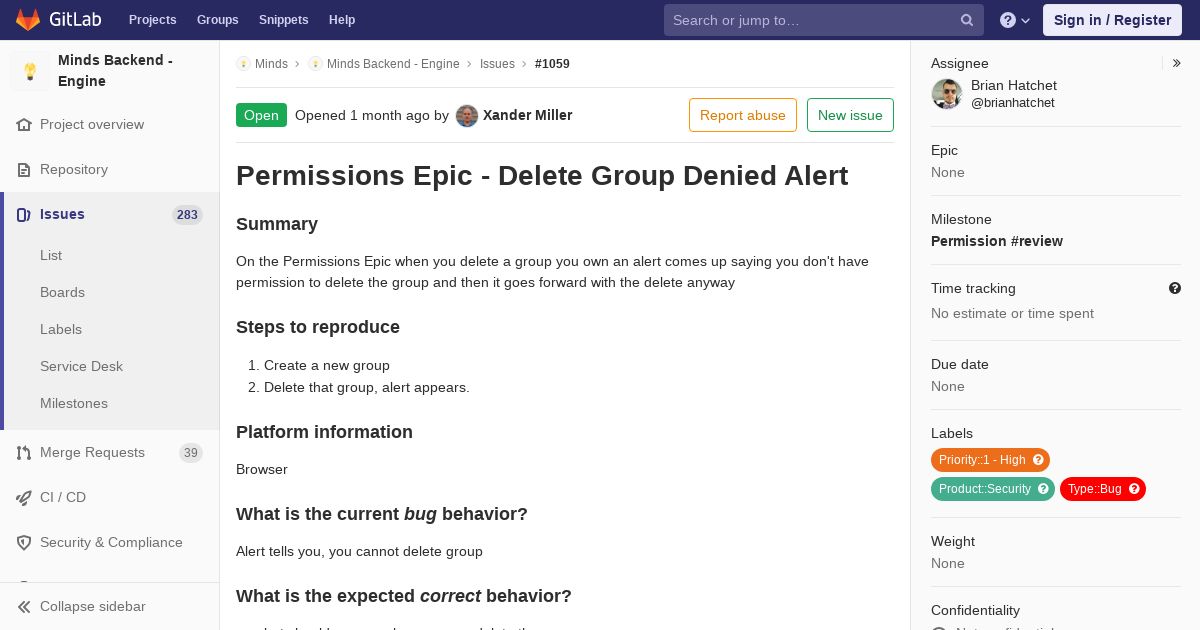Click Brian Hatchet's assignee avatar
This screenshot has width=1200, height=630.
[947, 94]
